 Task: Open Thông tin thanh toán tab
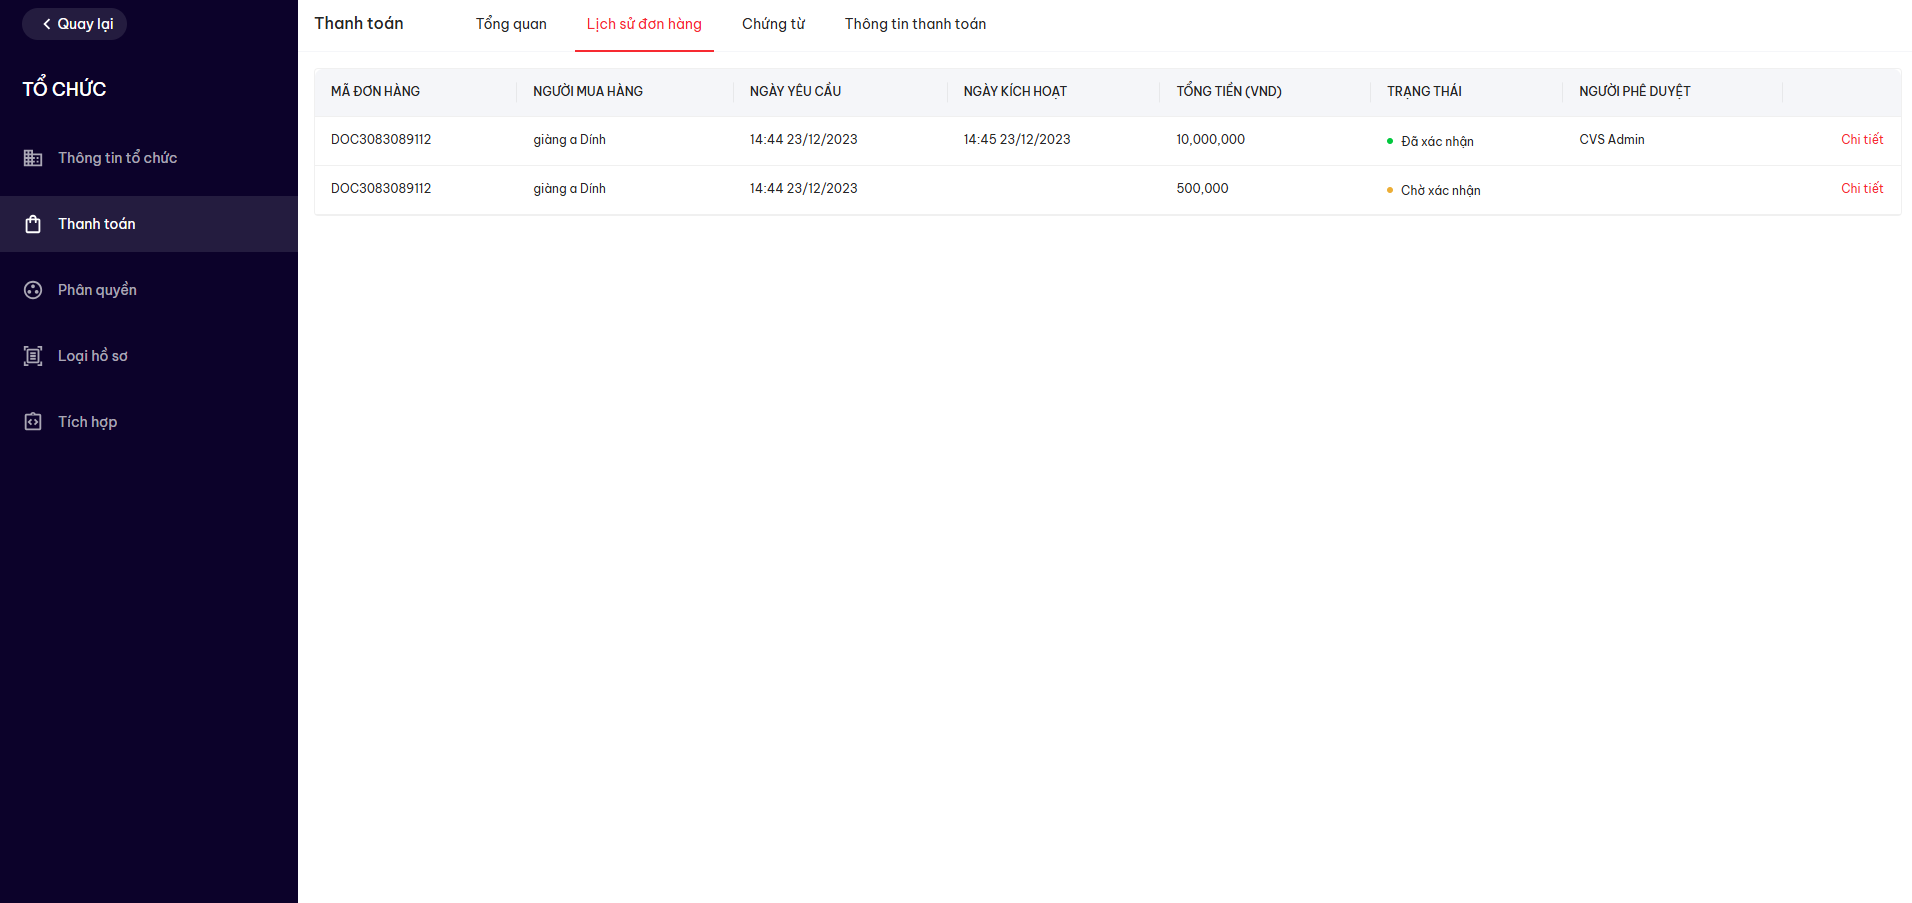pyautogui.click(x=915, y=24)
